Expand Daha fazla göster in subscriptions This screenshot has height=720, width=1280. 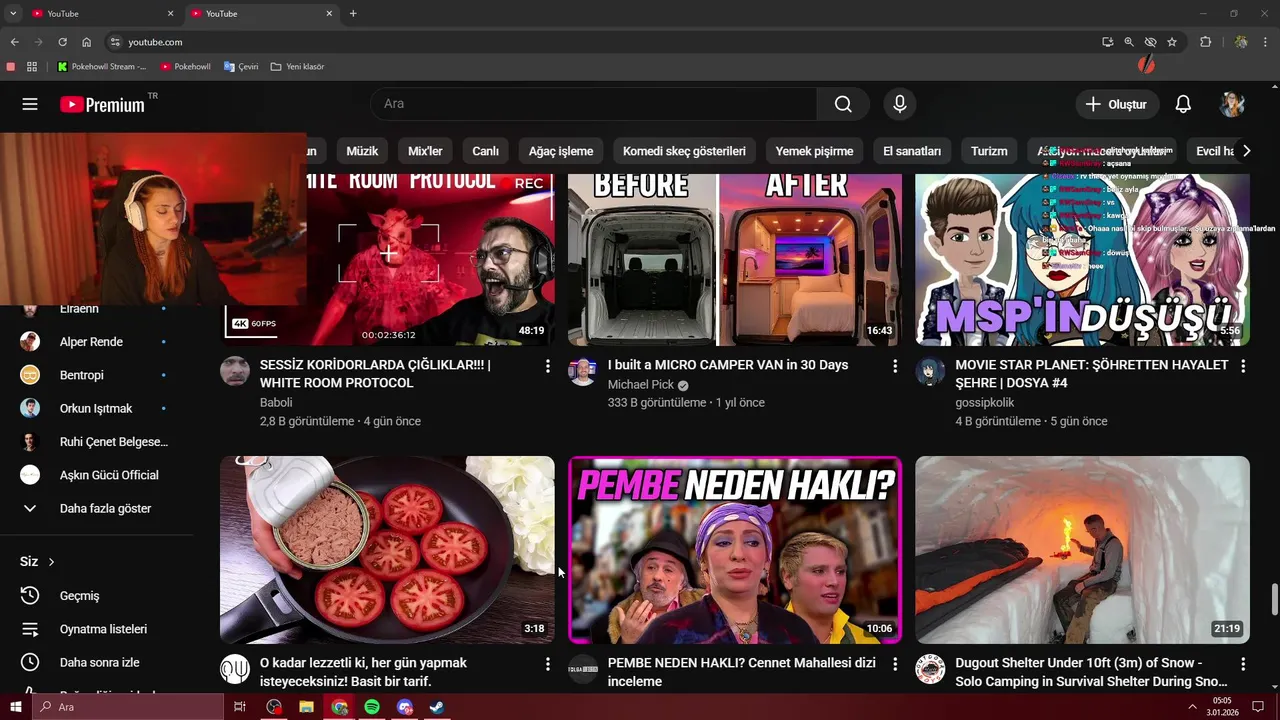tap(105, 508)
